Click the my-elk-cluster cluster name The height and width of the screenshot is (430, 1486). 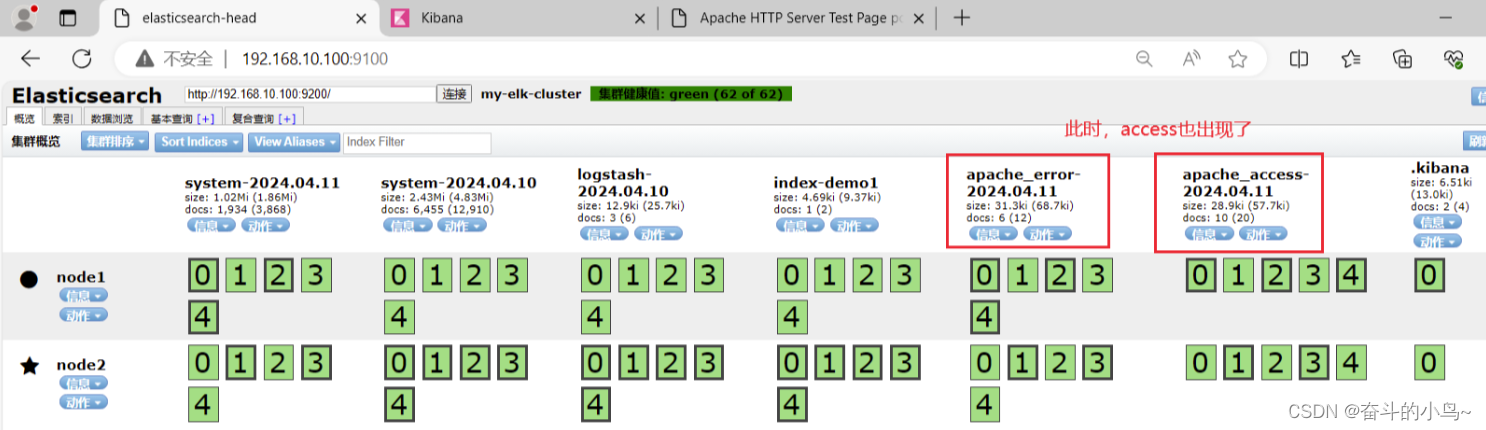click(531, 94)
